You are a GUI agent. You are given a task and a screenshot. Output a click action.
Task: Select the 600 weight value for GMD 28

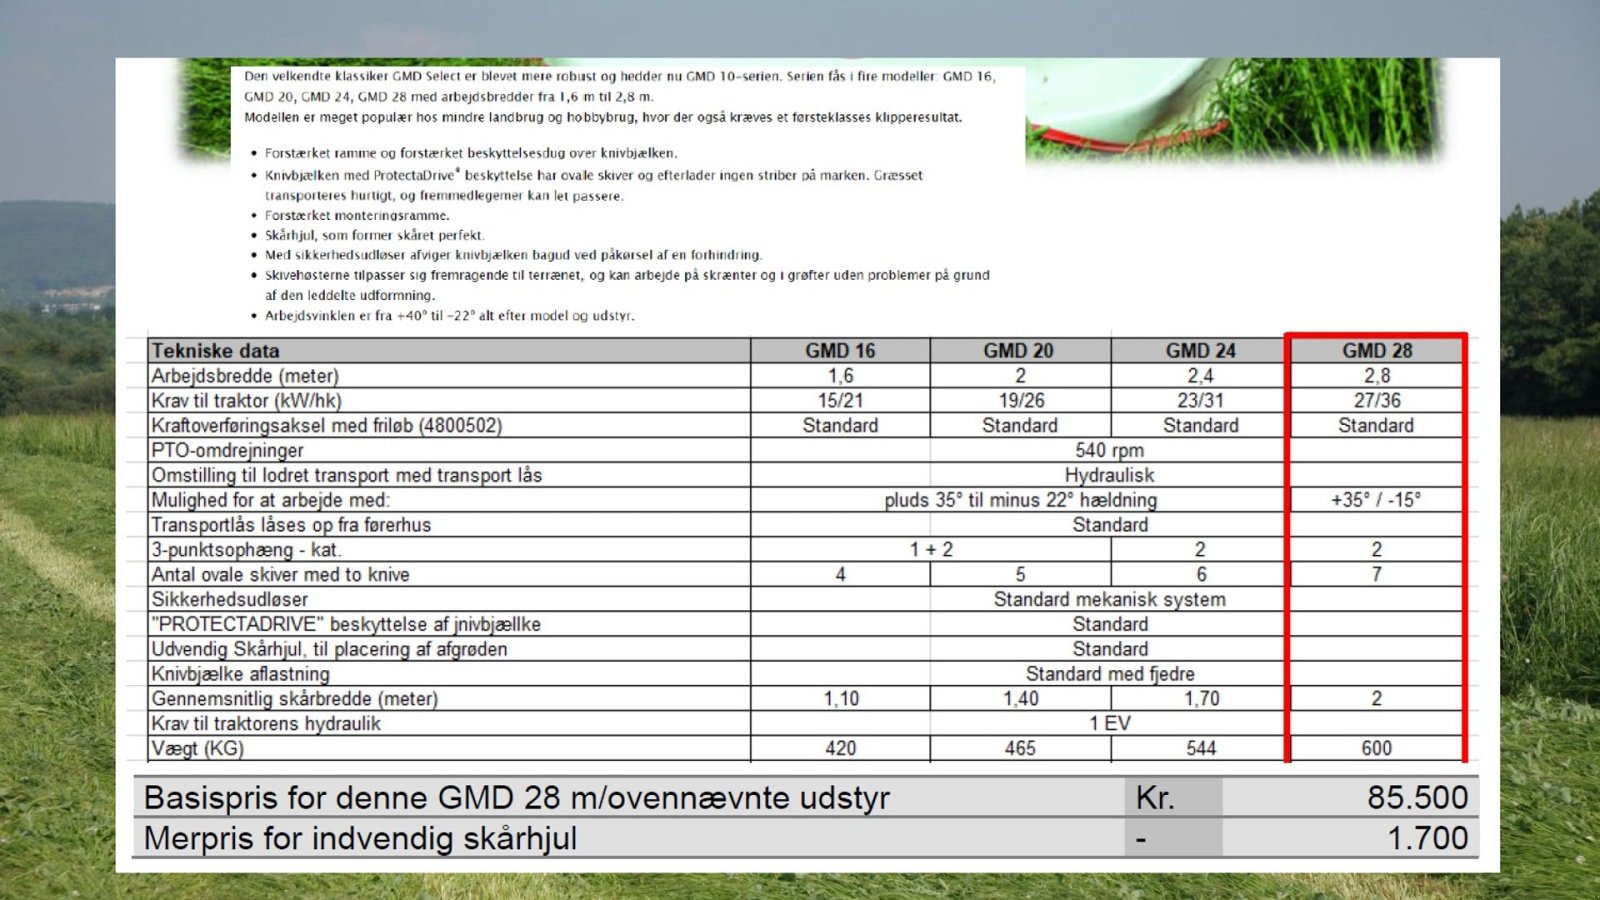pos(1376,748)
